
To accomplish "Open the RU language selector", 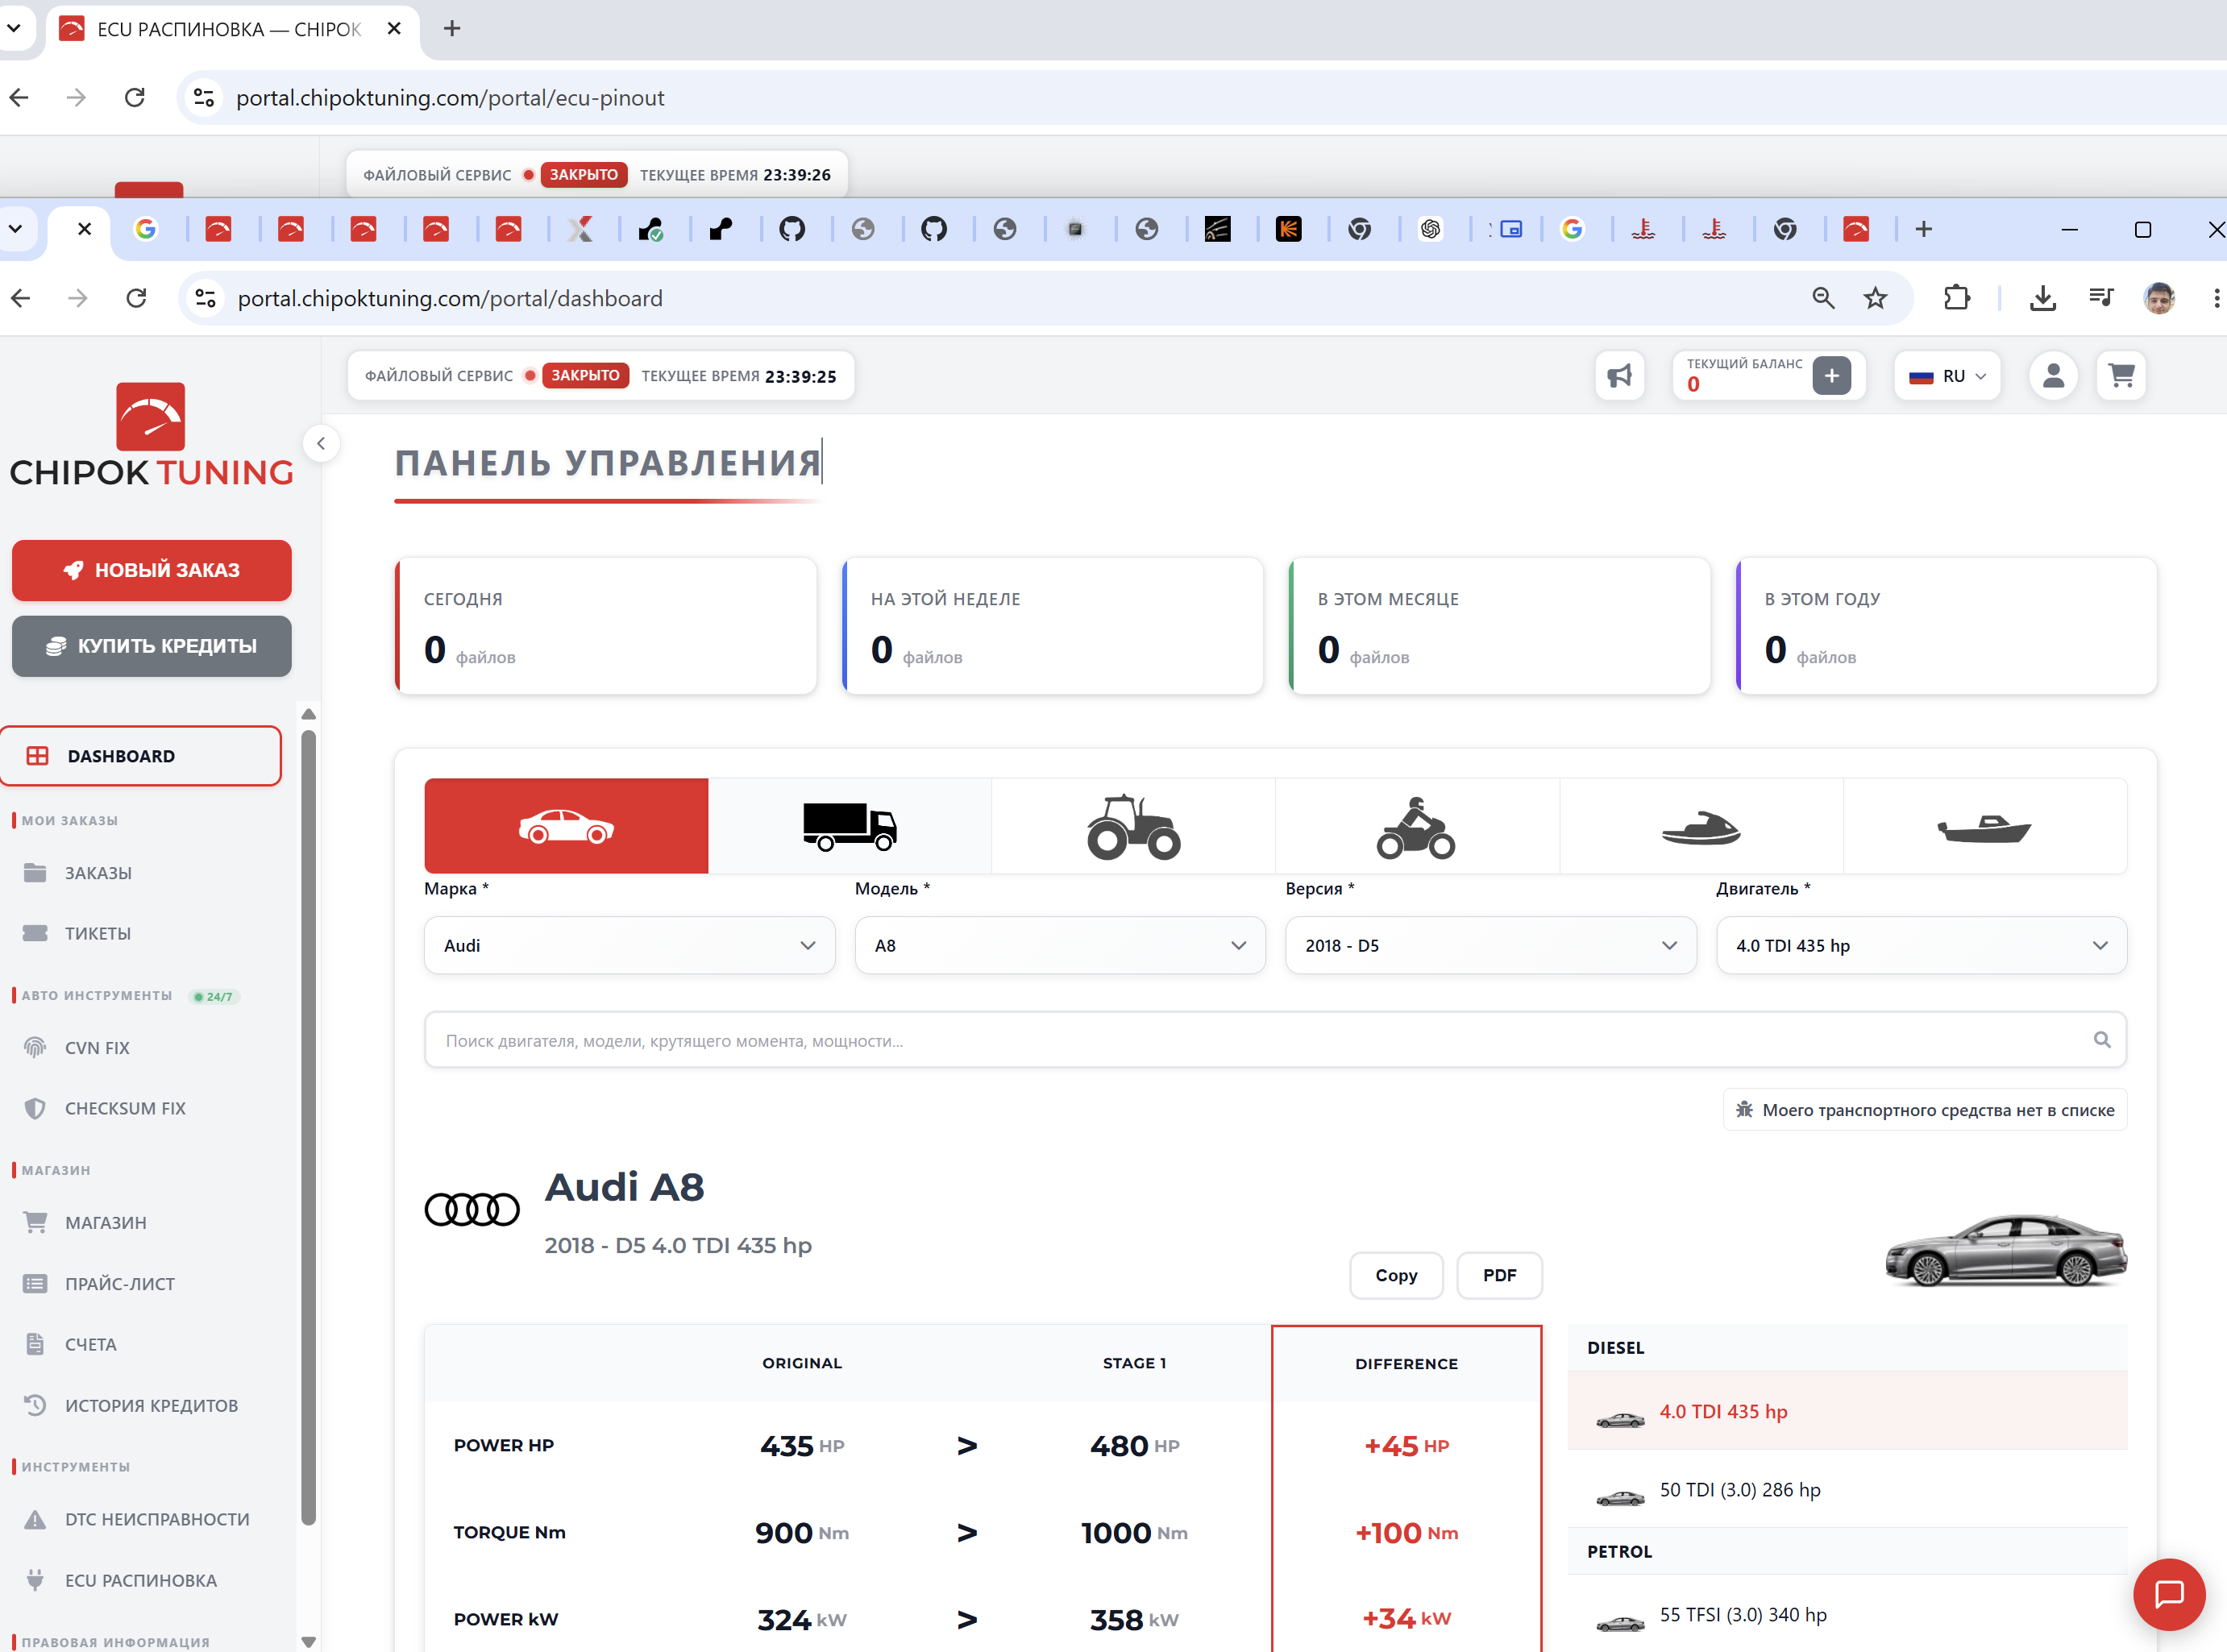I will (1947, 376).
